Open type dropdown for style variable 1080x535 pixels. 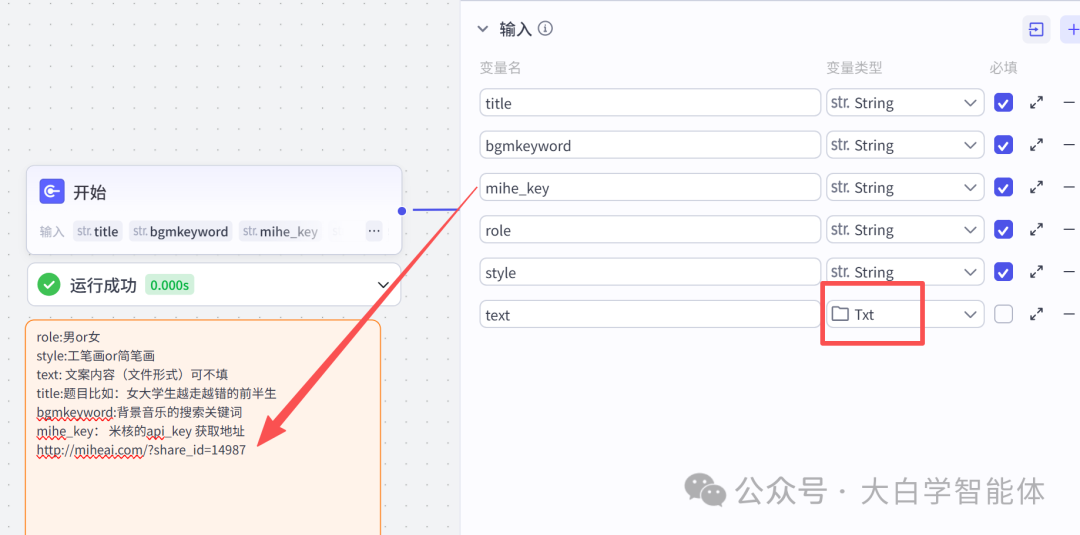905,272
